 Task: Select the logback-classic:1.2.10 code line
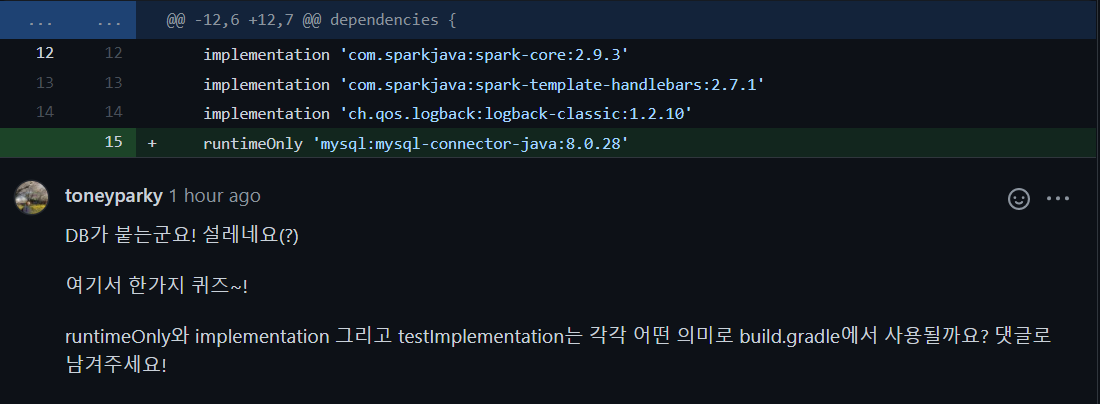448,114
